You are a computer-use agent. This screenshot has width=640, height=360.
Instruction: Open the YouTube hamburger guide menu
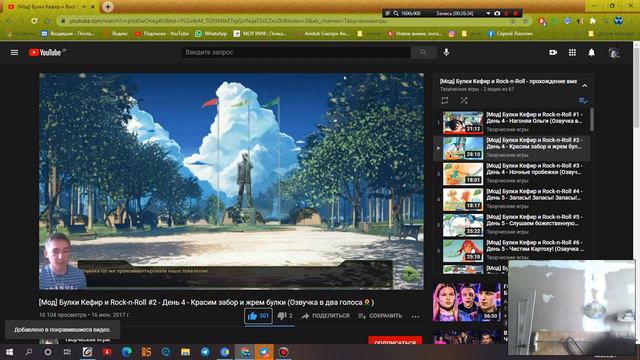tap(14, 52)
